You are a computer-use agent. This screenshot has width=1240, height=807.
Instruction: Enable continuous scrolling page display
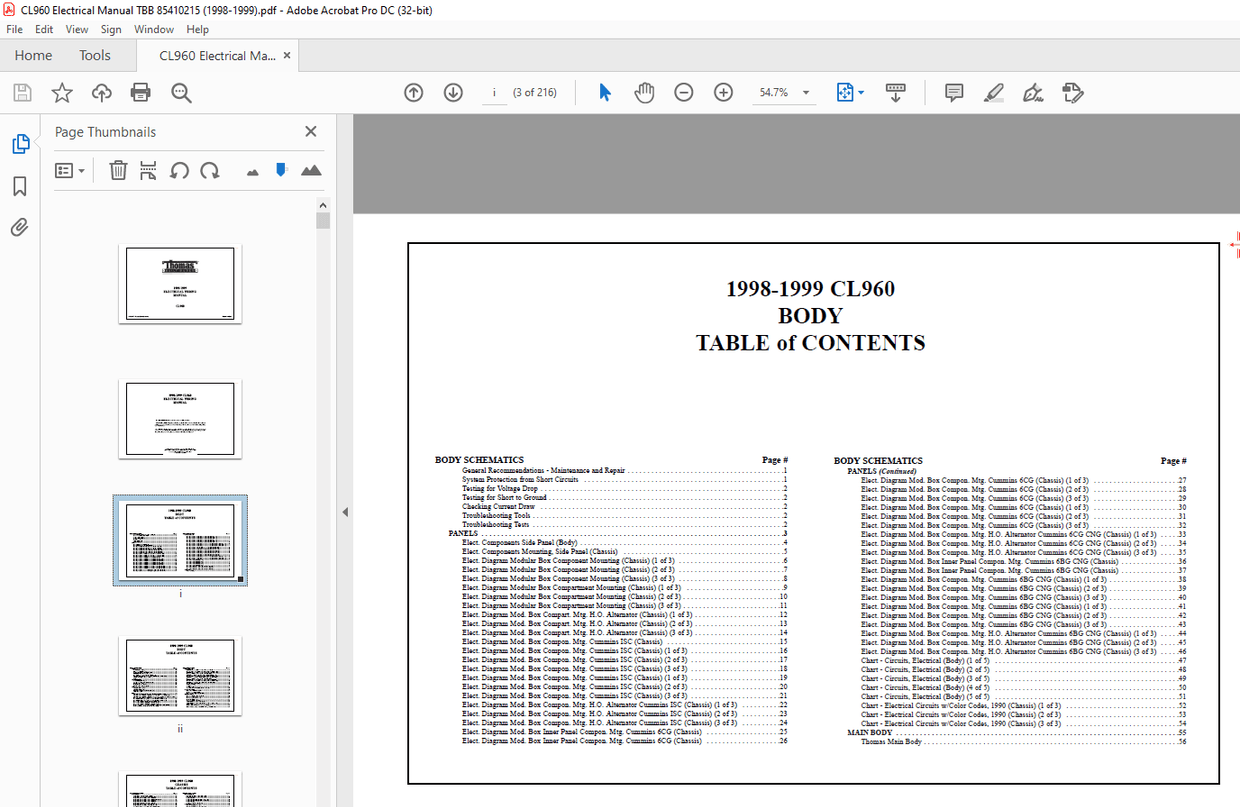pos(895,92)
